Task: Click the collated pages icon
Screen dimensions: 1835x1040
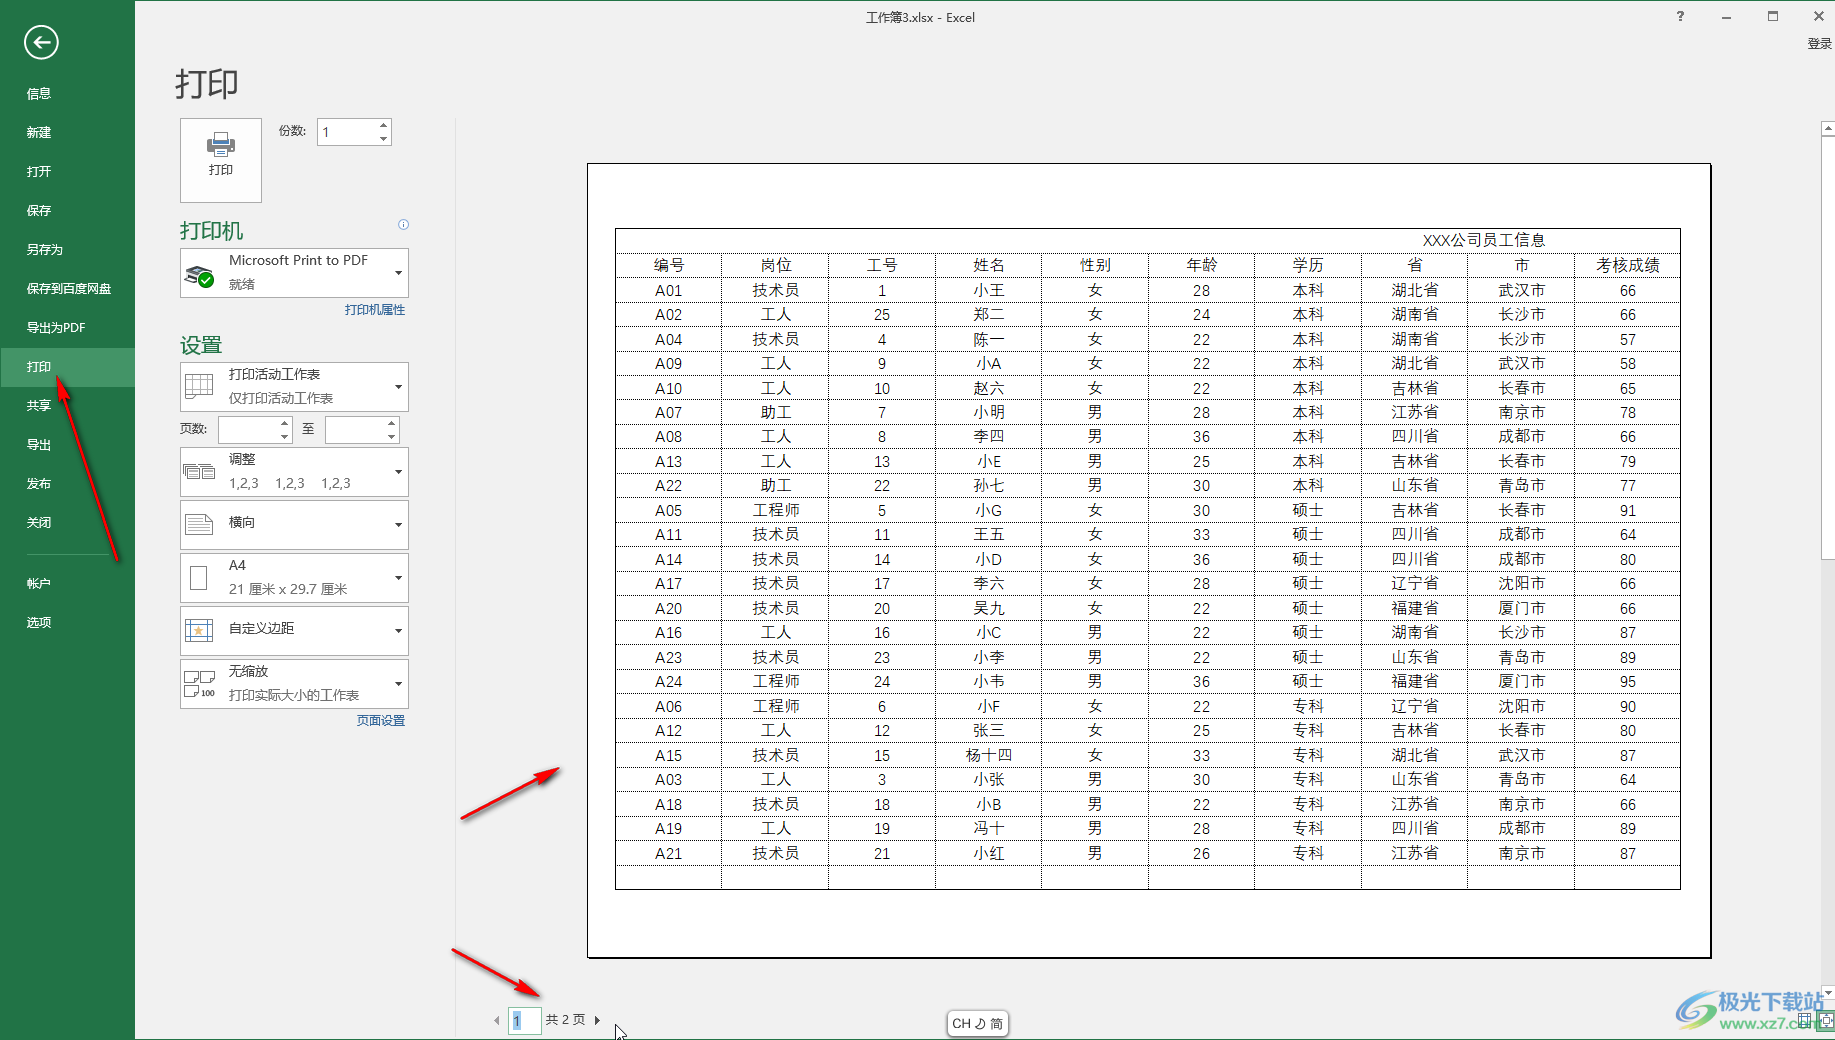Action: [x=199, y=471]
